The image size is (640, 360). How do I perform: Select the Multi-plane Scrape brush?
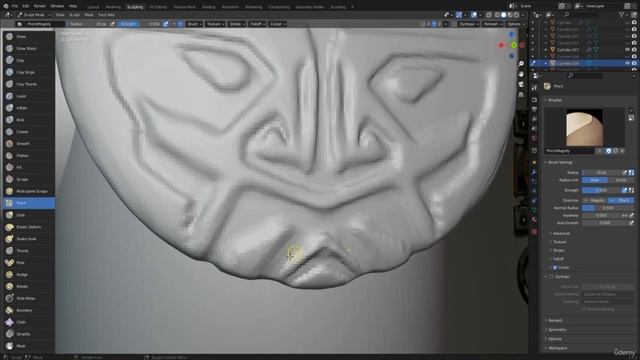[x=29, y=191]
